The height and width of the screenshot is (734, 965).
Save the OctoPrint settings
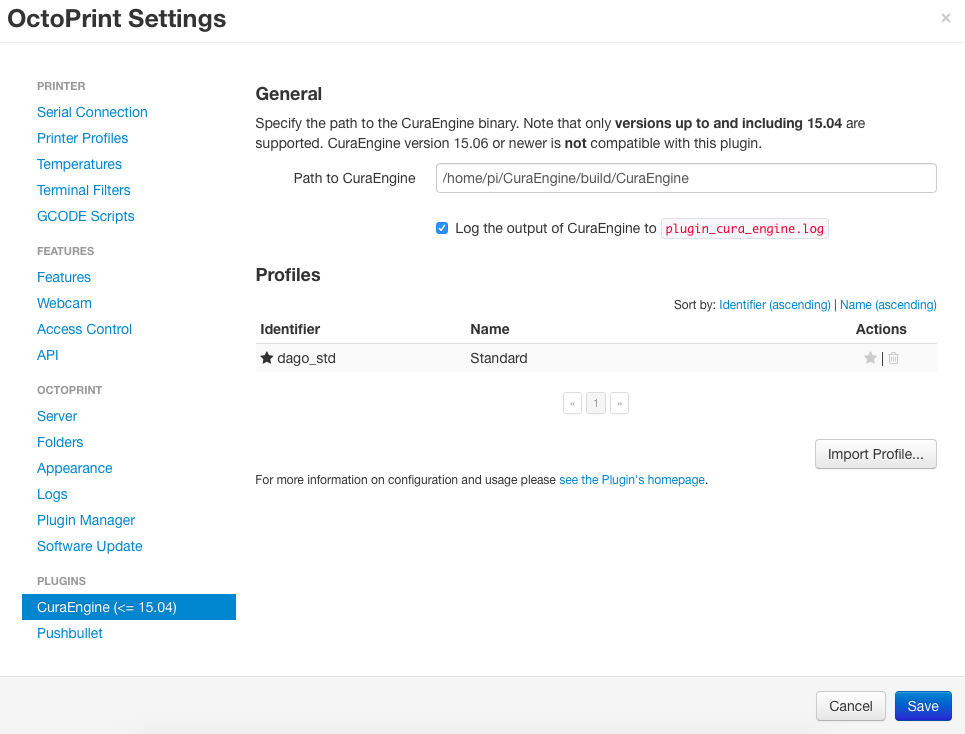pyautogui.click(x=923, y=706)
